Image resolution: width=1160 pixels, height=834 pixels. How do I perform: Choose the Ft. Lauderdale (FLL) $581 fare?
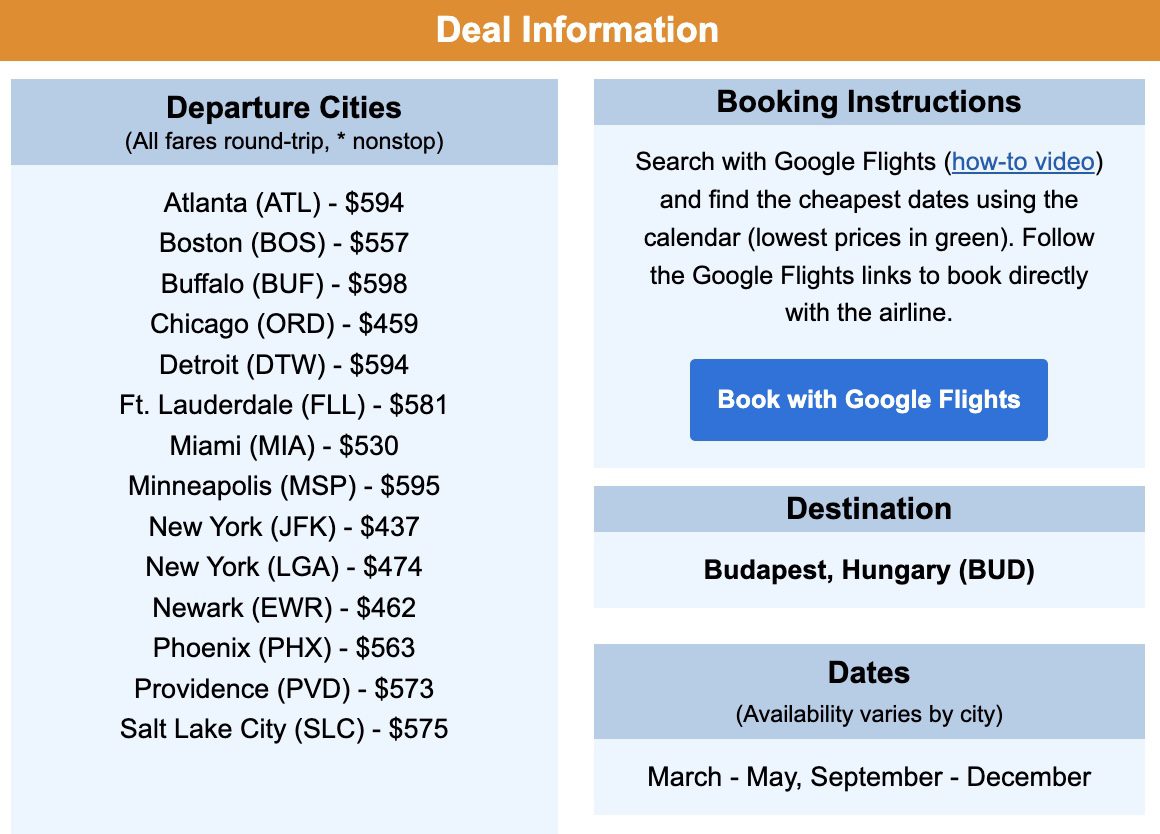point(283,405)
